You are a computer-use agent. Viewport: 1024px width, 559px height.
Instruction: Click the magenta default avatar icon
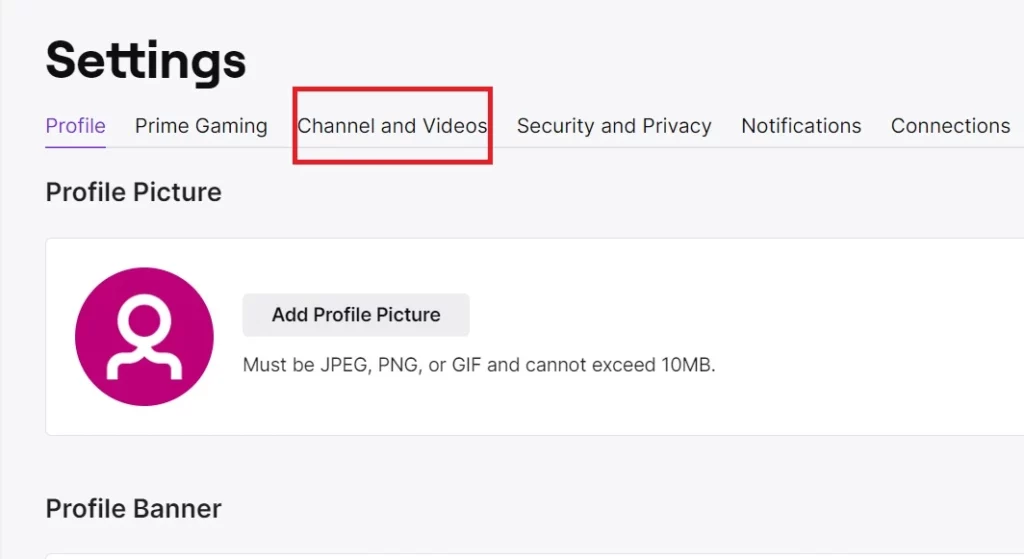(144, 336)
